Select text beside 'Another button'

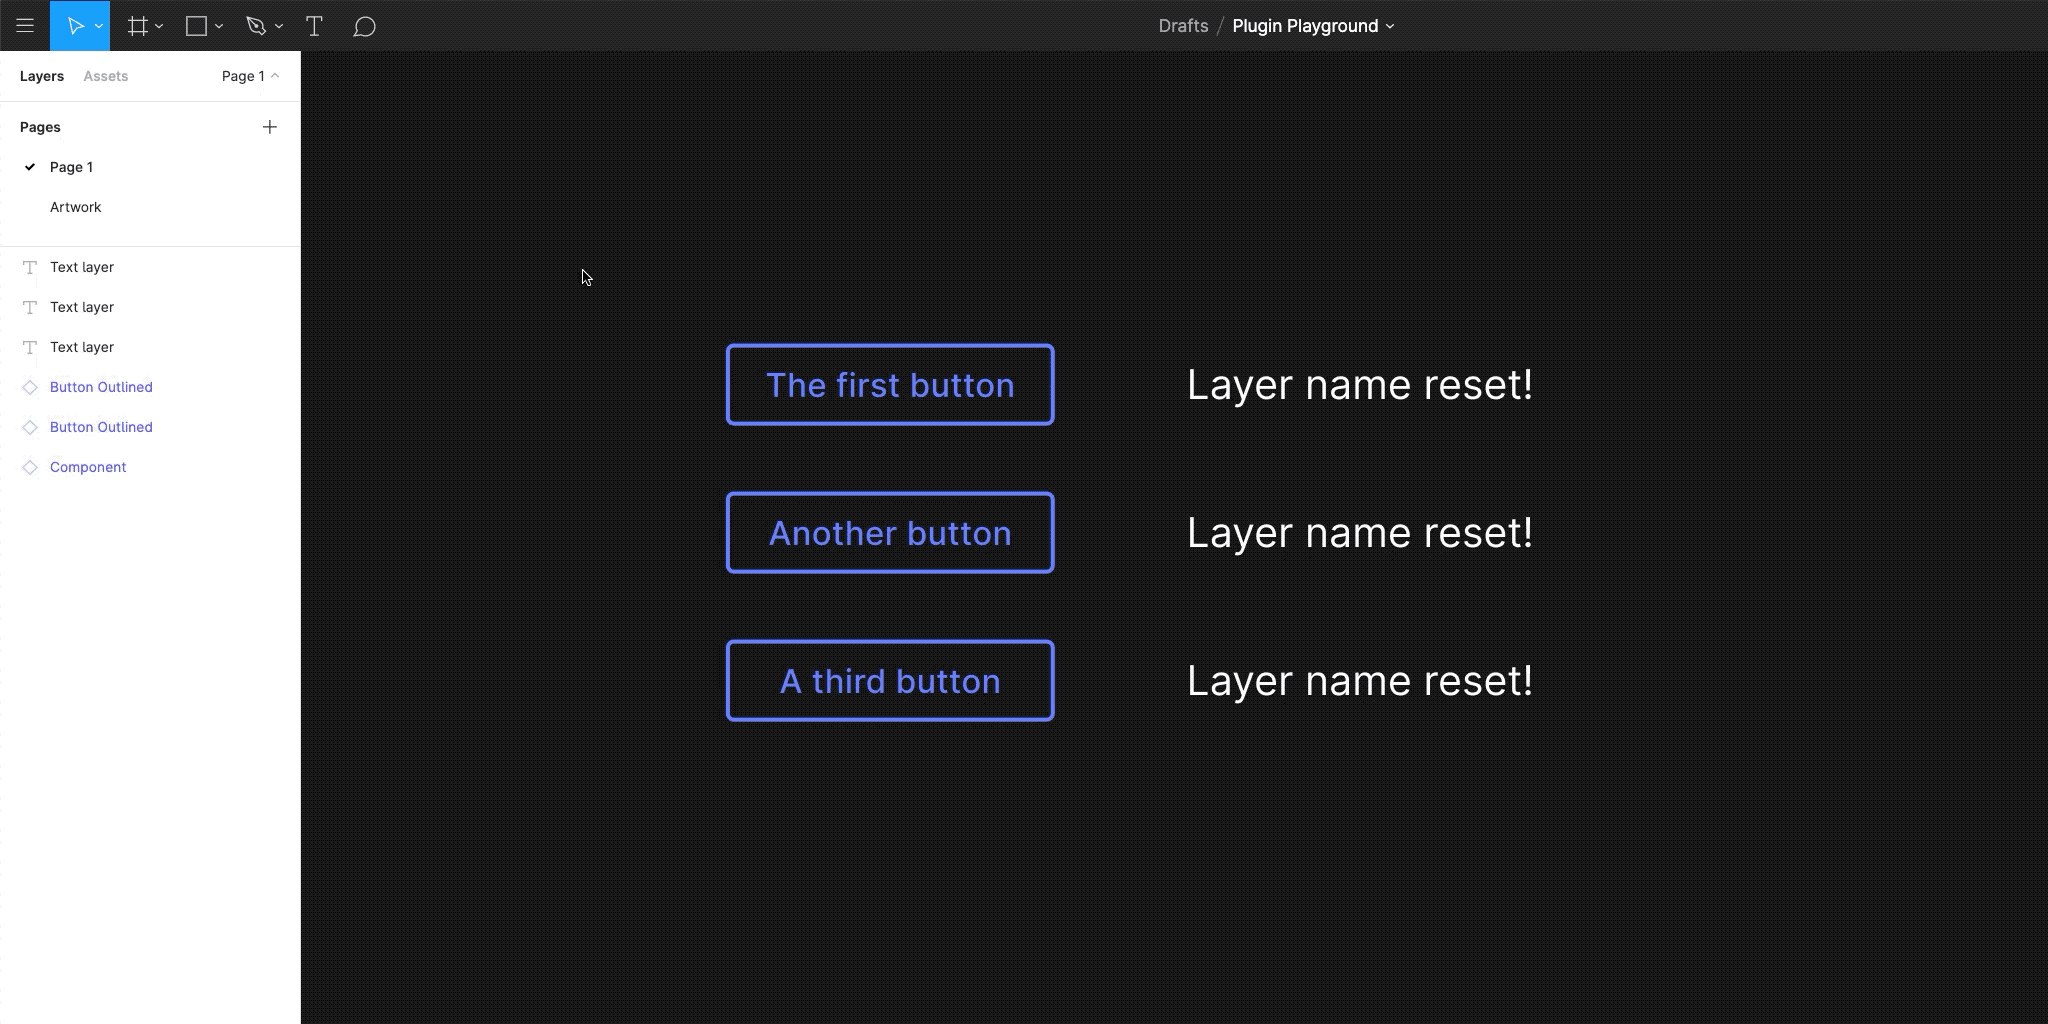pos(1360,533)
